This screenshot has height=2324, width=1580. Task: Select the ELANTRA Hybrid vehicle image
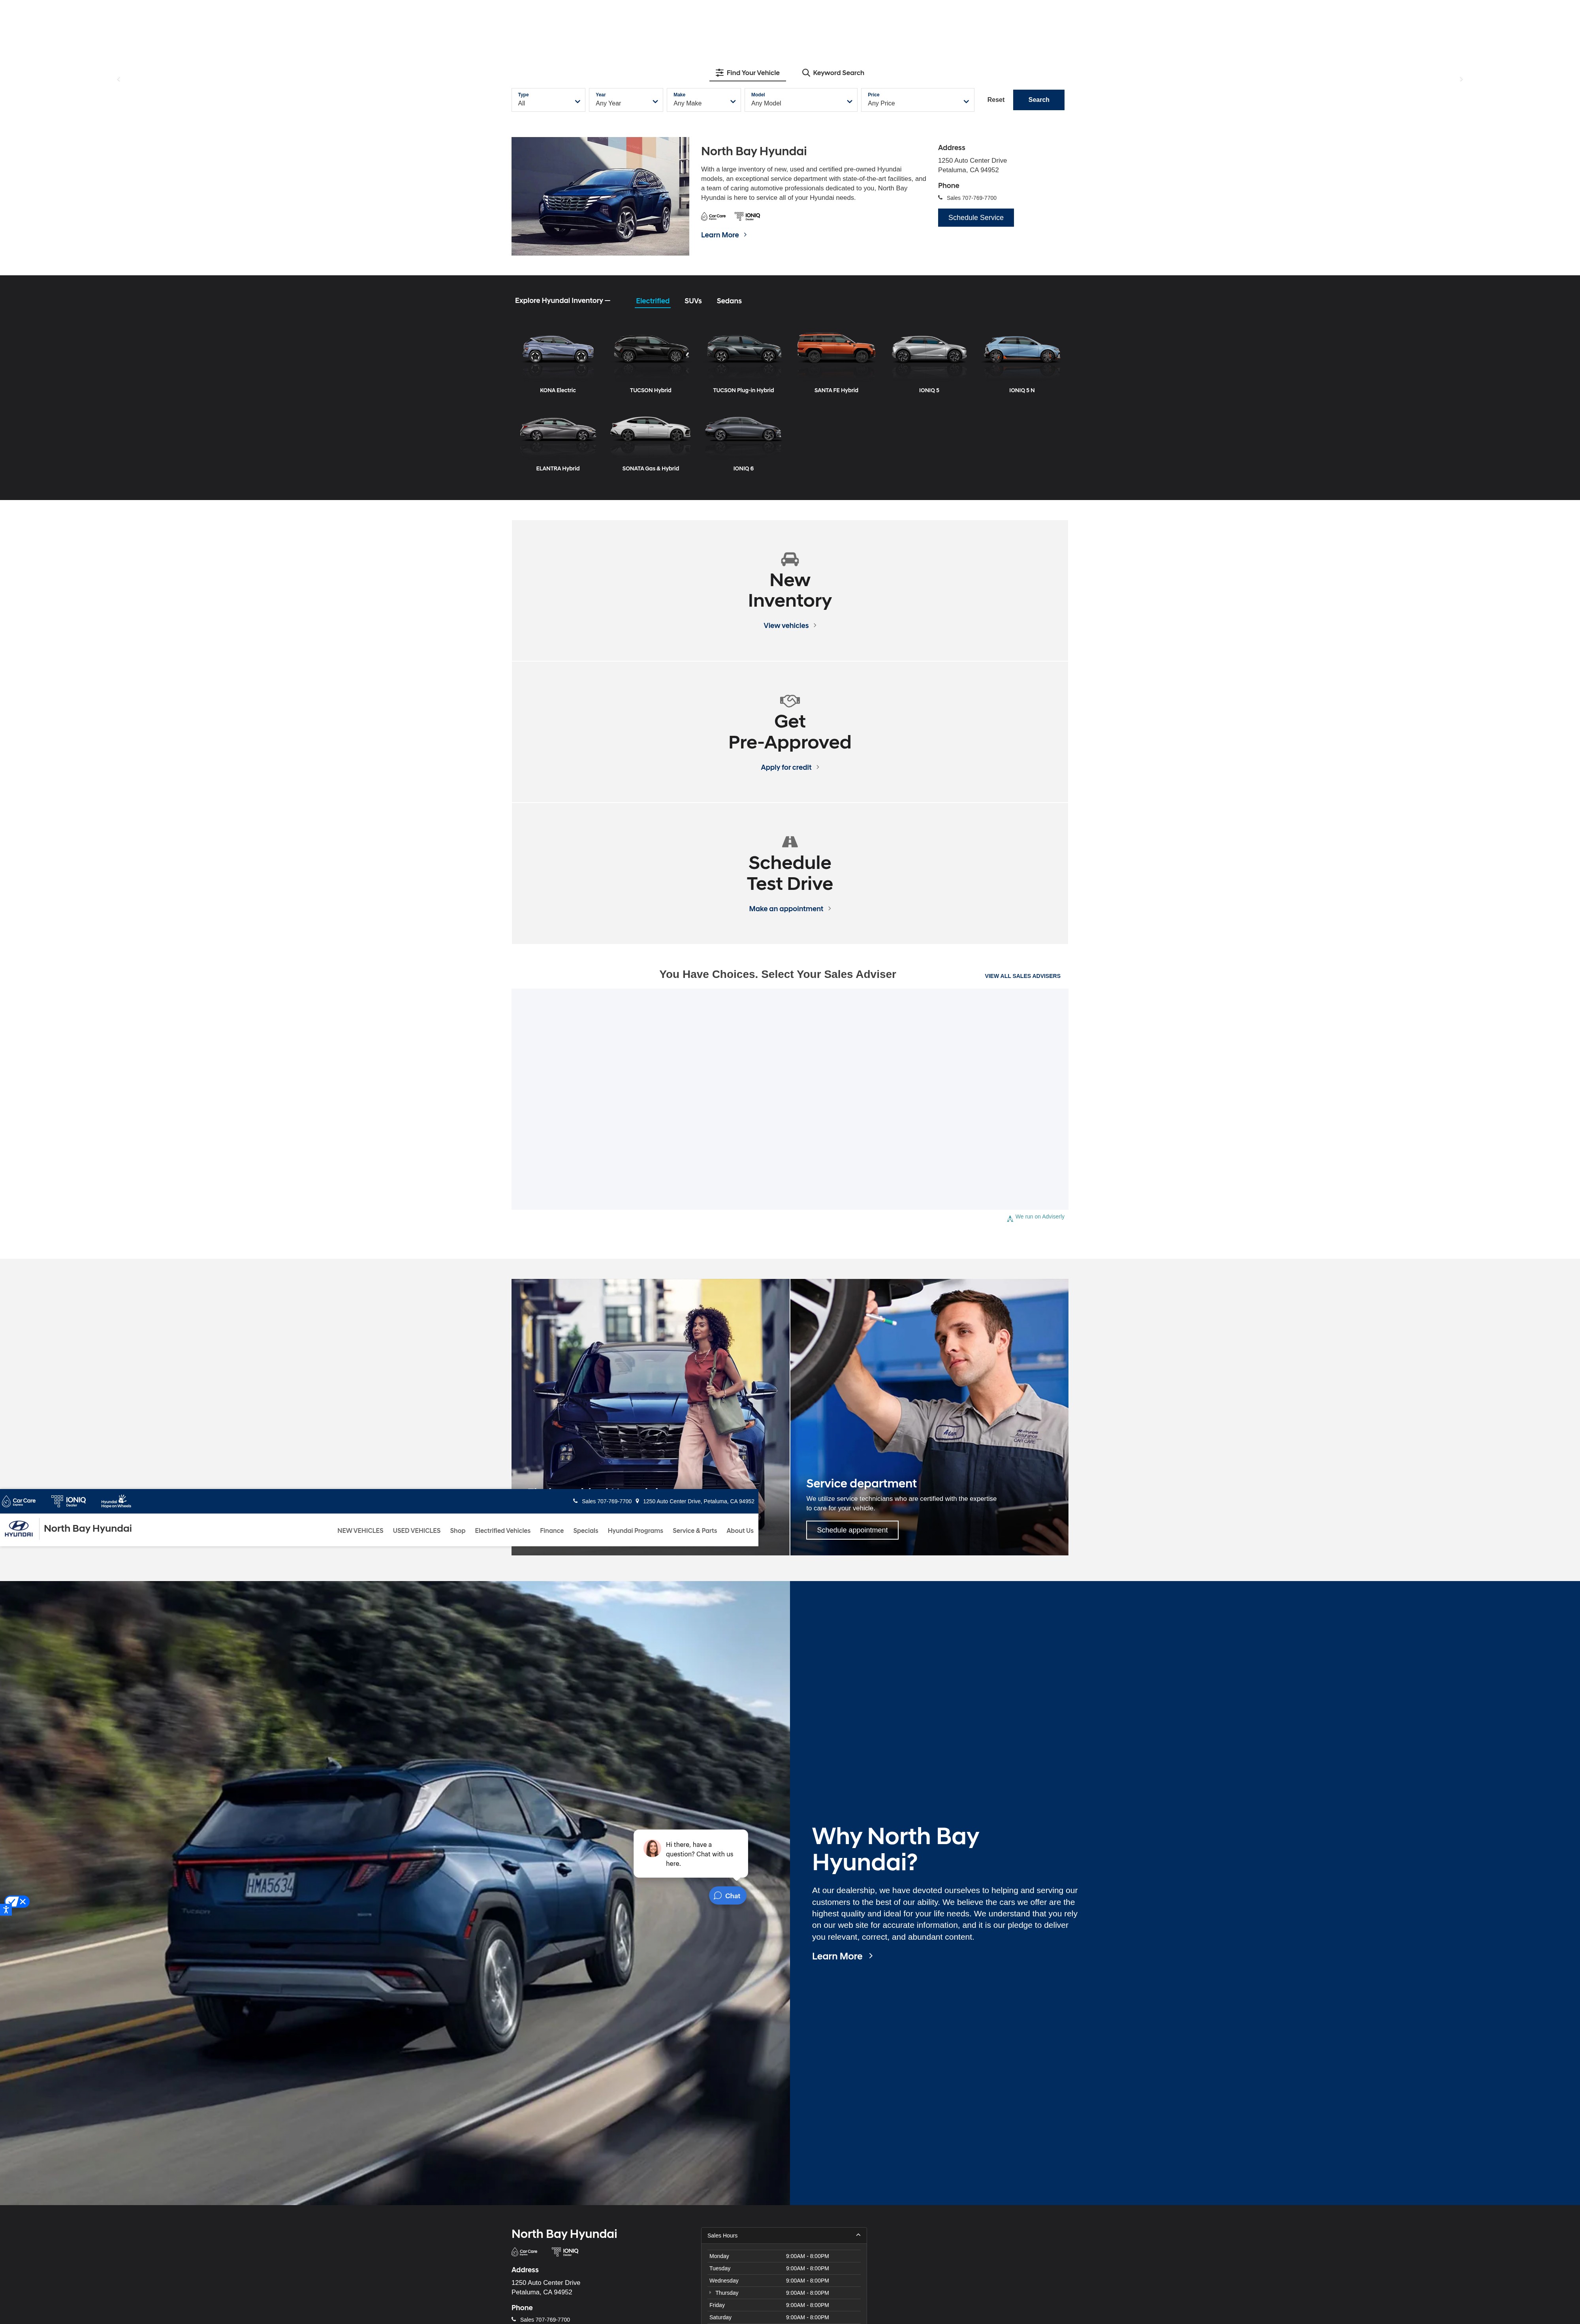coord(558,430)
